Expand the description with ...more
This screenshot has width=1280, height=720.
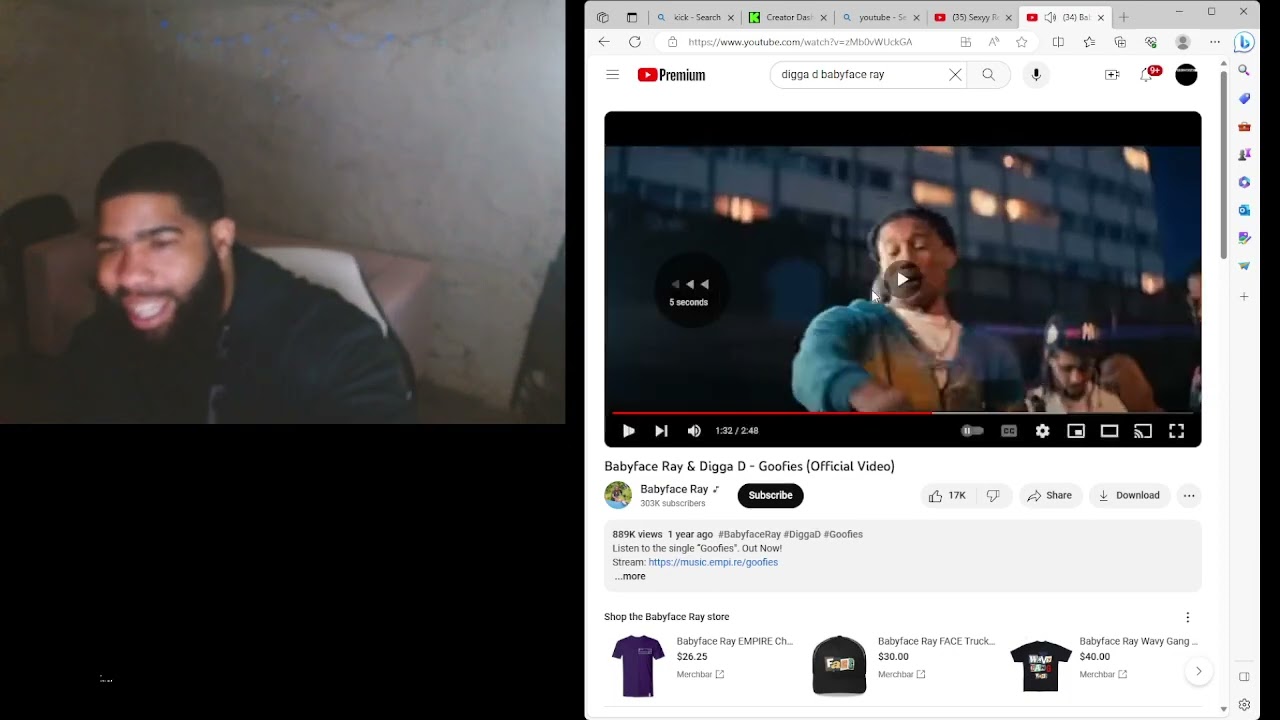click(x=630, y=576)
